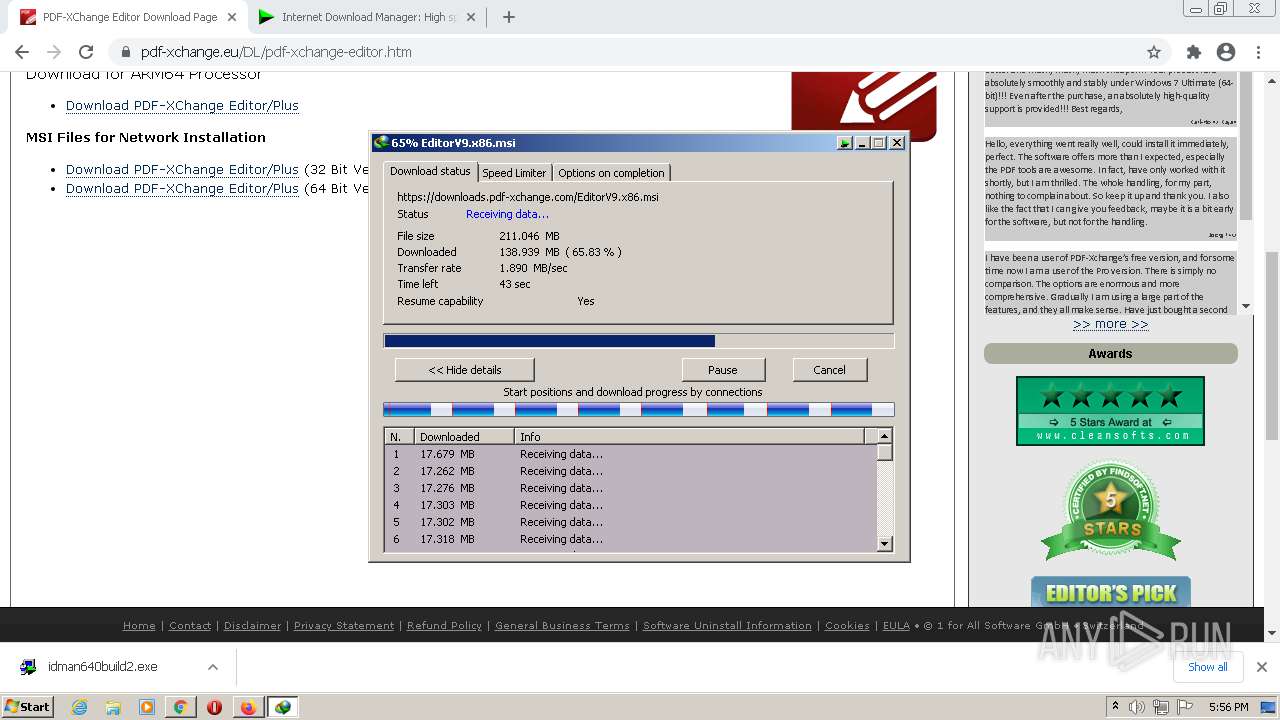Open the Refund Policy footer link
1280x720 pixels.
tap(444, 626)
